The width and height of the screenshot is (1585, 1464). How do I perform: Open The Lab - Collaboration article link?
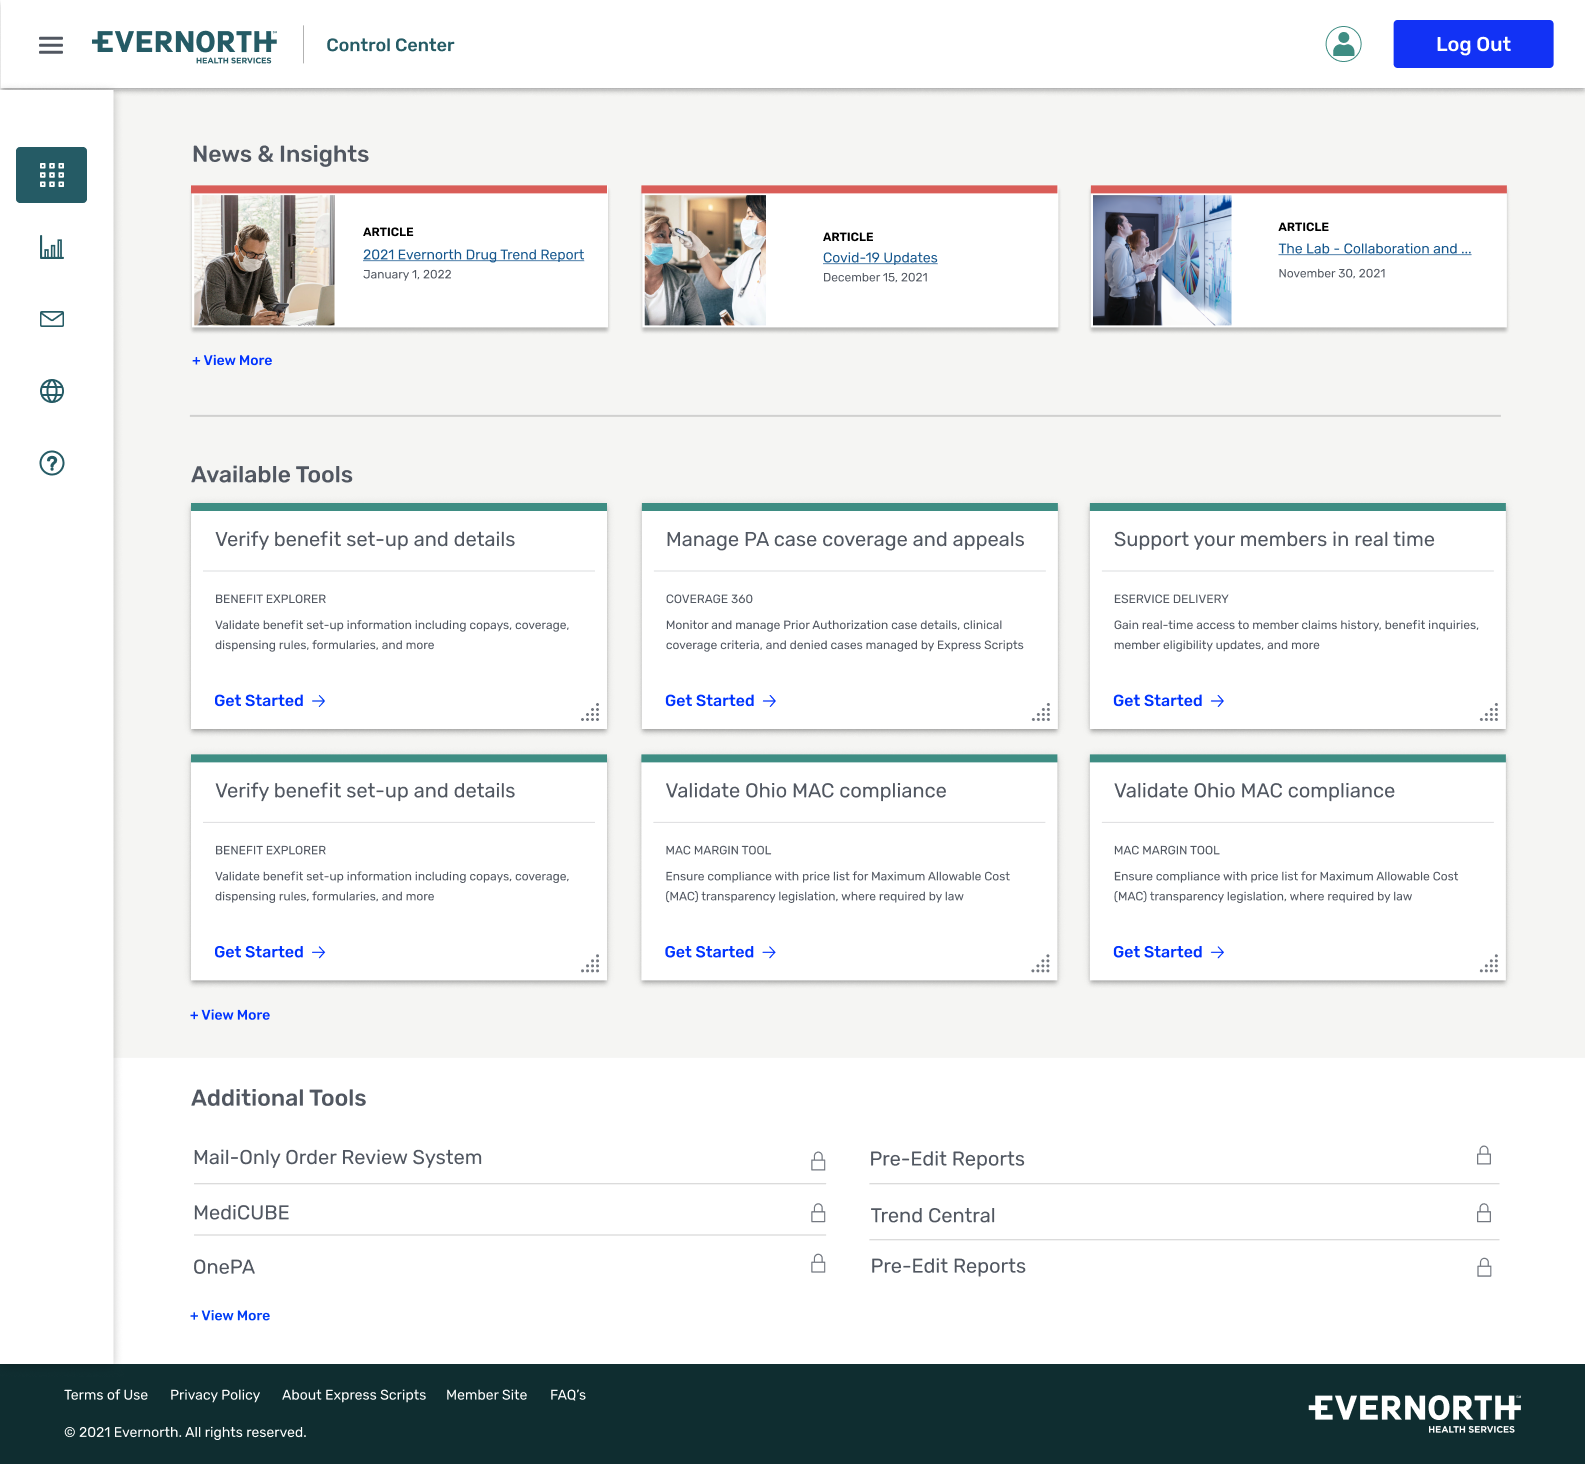[x=1374, y=249]
